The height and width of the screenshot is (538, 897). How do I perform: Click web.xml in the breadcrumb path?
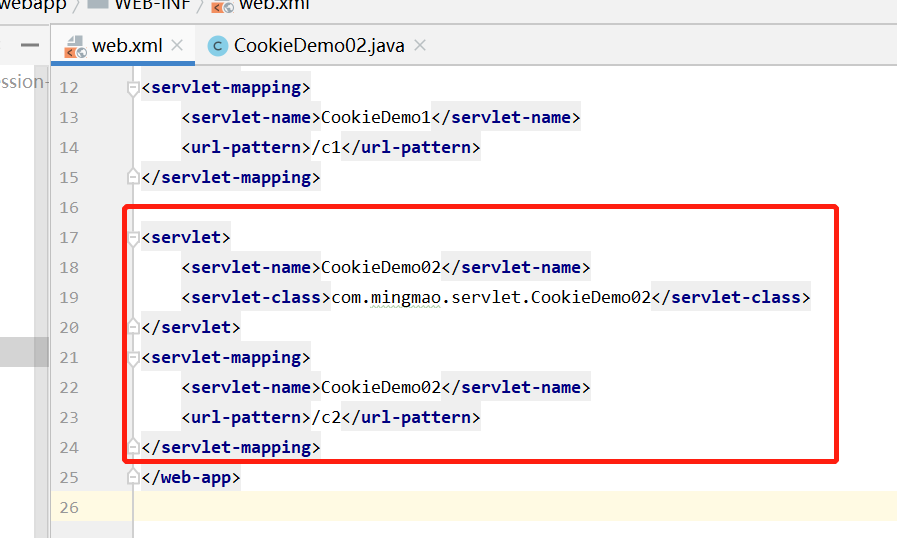(x=274, y=5)
